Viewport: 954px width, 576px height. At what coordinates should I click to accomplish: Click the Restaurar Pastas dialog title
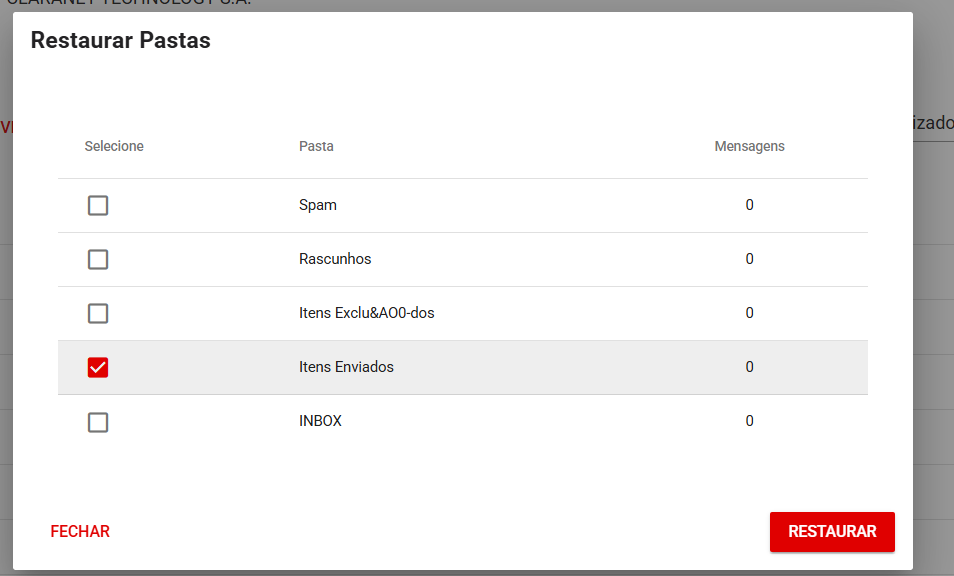click(x=120, y=41)
